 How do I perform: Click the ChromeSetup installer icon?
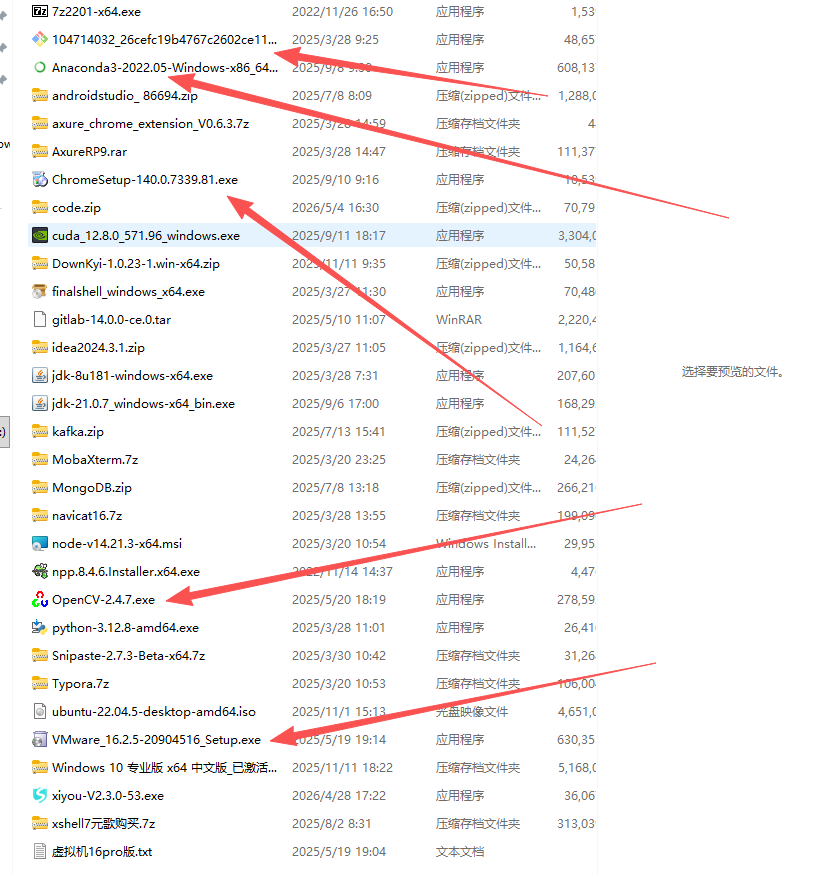pos(40,179)
